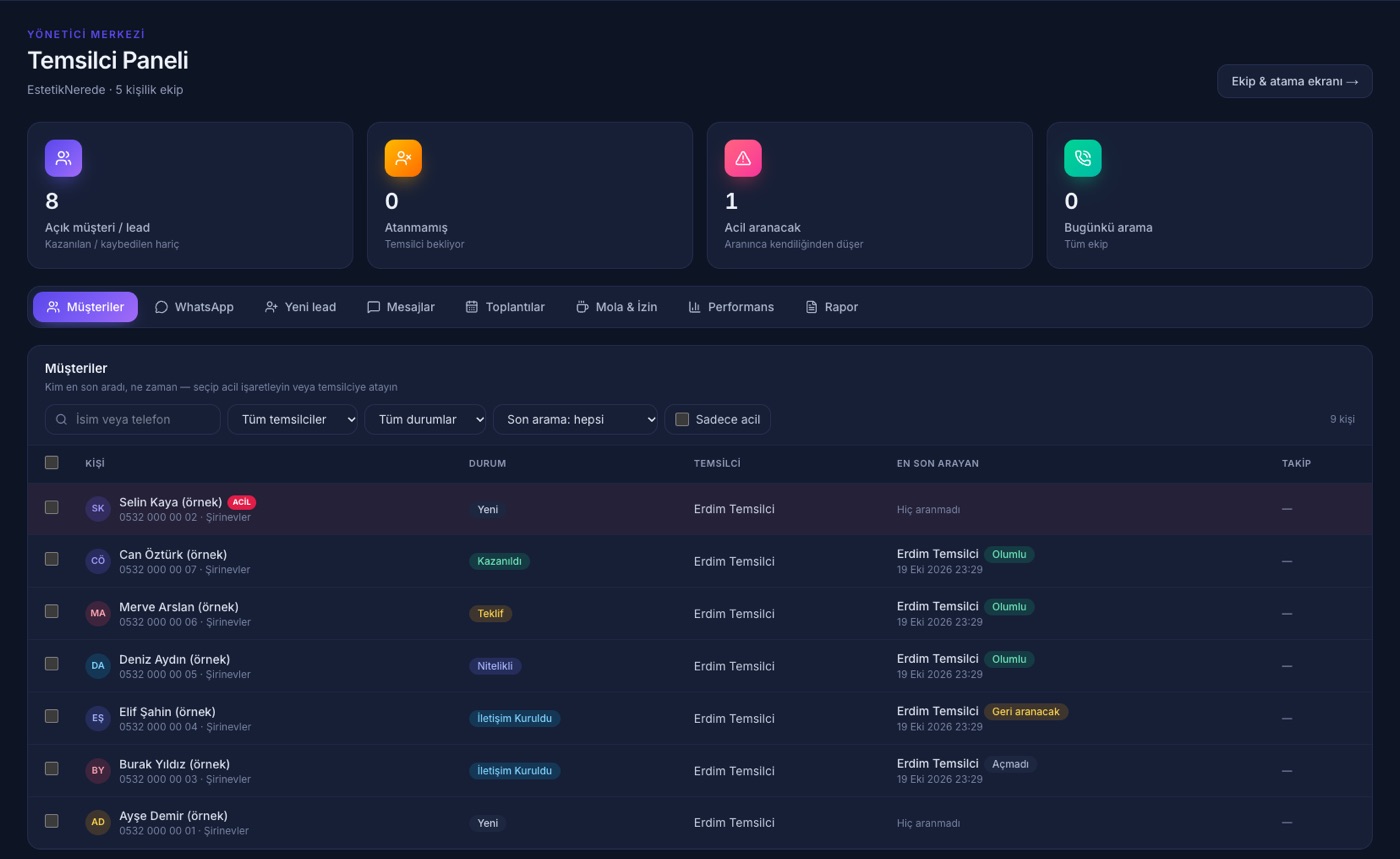The width and height of the screenshot is (1400, 859).
Task: Click the Kazanıldı status badge for Can Öztürk
Action: [x=499, y=561]
